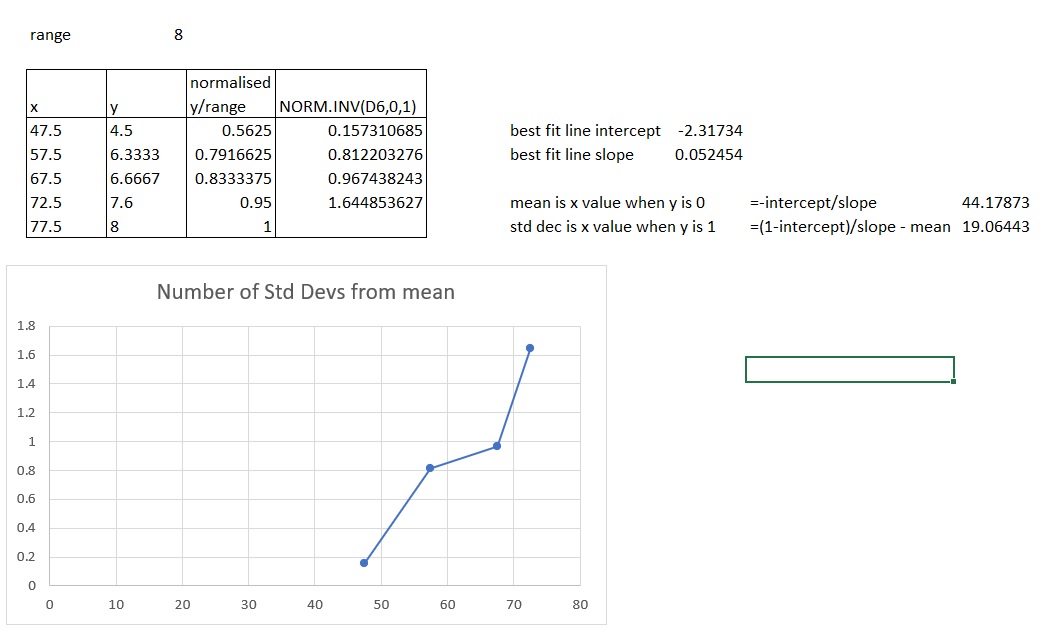Select the "=-intercept/slope" formula text cell
The image size is (1060, 639).
coord(812,202)
